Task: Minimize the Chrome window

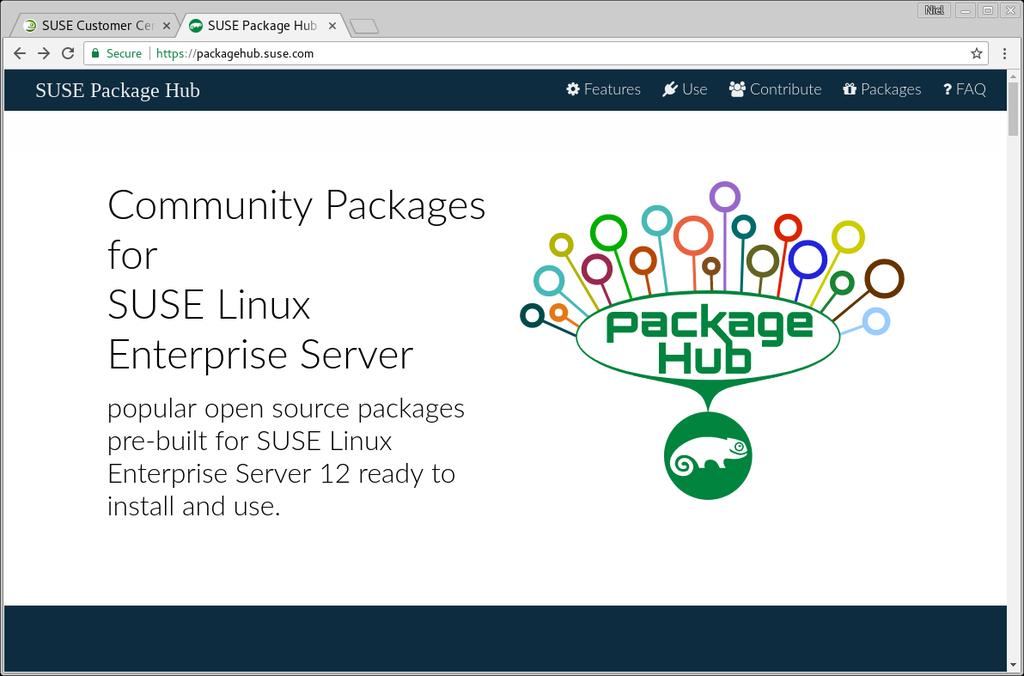Action: pos(965,10)
